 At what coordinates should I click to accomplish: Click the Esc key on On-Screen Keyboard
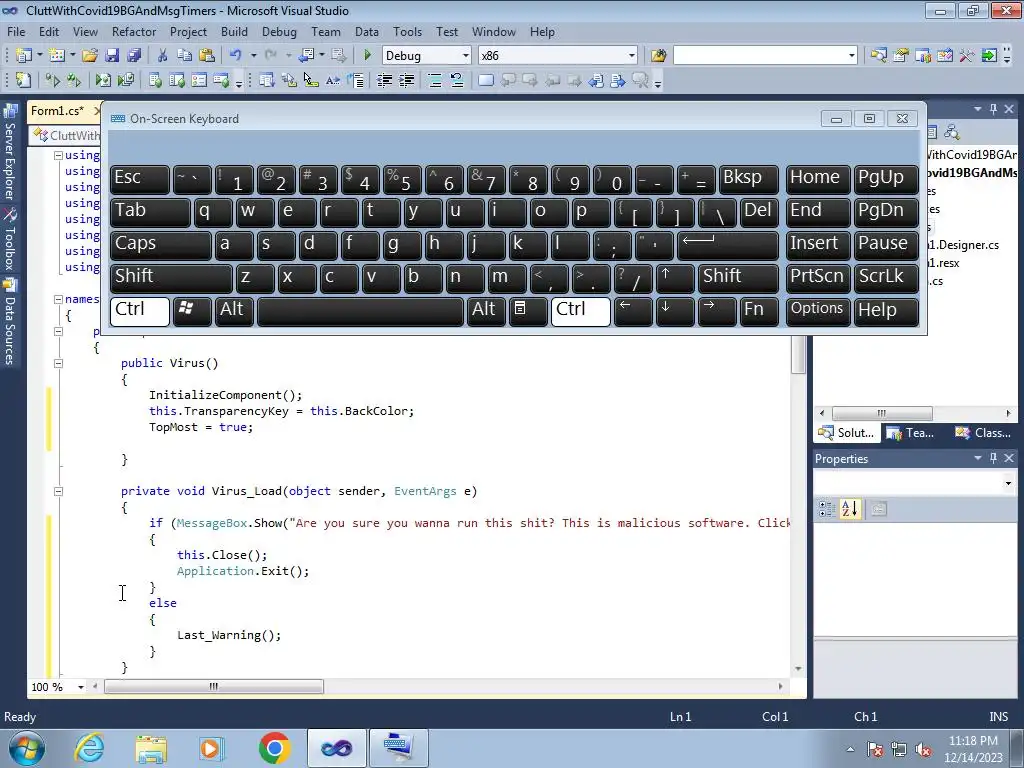(x=140, y=179)
